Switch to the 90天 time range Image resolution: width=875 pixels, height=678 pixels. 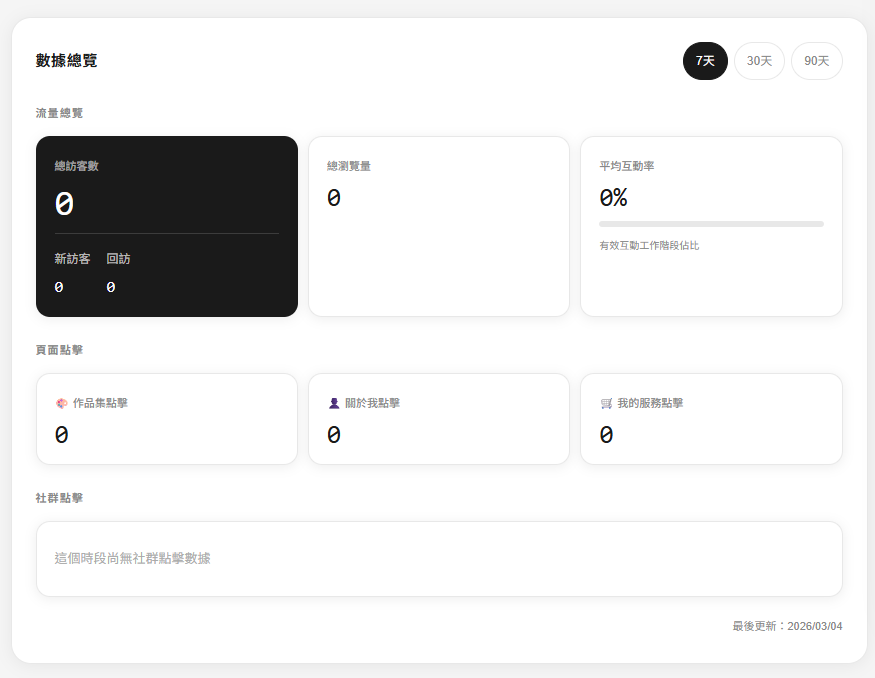click(x=816, y=61)
